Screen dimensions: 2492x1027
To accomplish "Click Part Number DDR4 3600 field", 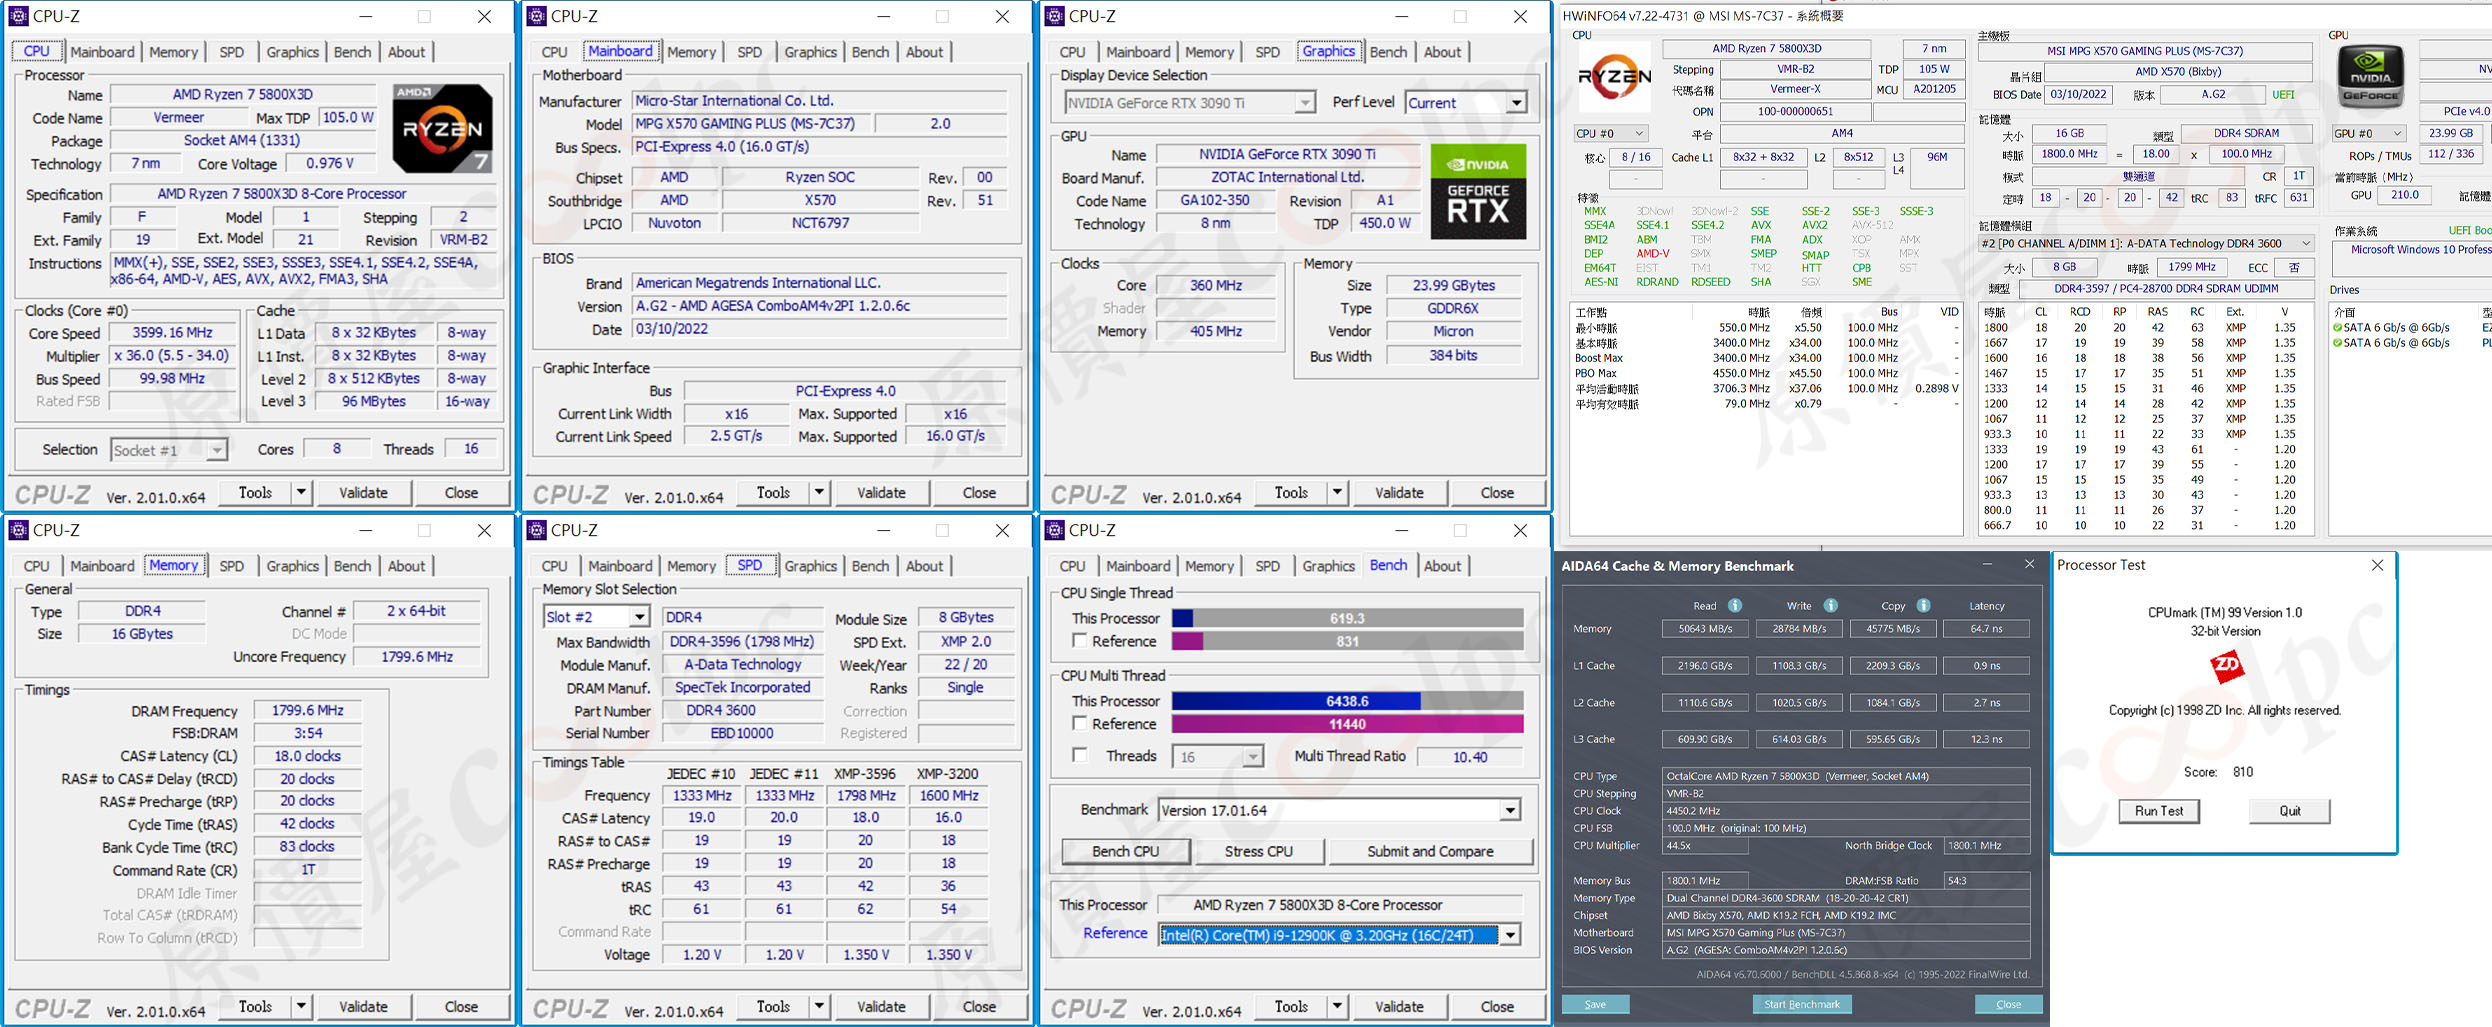I will [x=741, y=710].
